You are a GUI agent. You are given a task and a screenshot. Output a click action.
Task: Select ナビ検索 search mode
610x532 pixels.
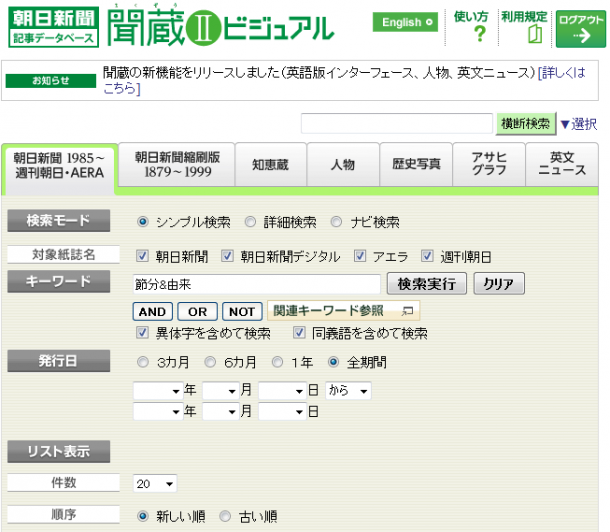[336, 222]
